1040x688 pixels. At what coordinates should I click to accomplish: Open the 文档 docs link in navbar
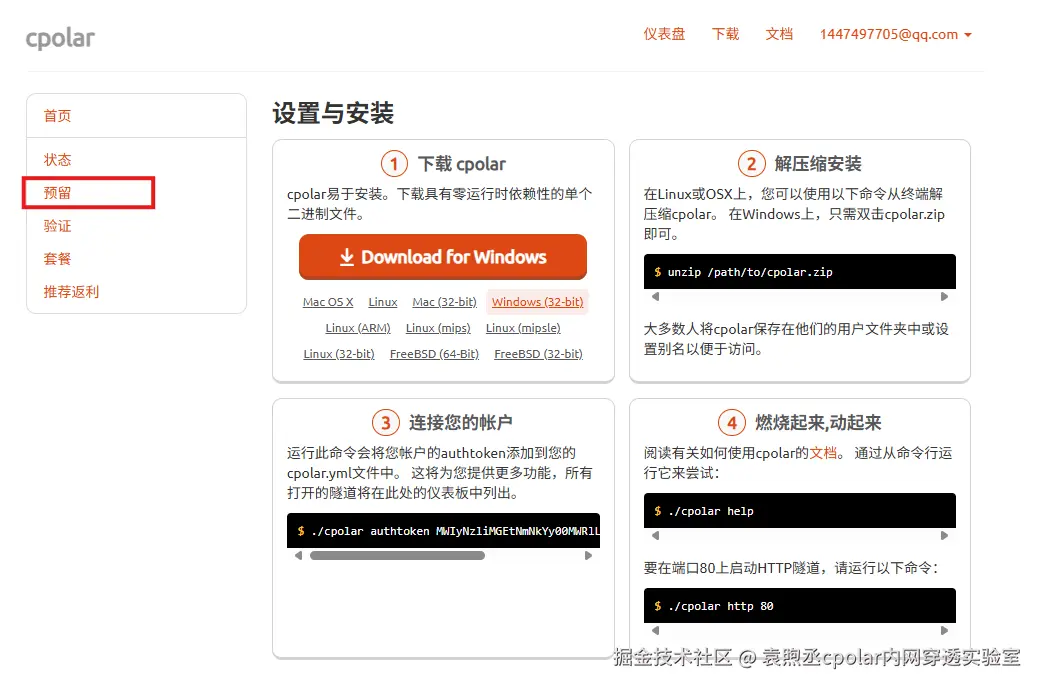click(779, 34)
